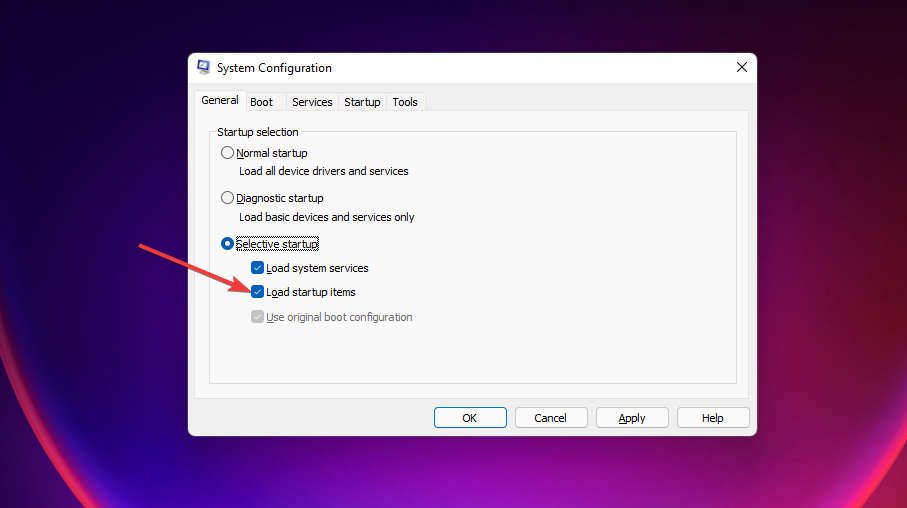Disable the Load startup items checkbox
907x508 pixels.
point(258,292)
